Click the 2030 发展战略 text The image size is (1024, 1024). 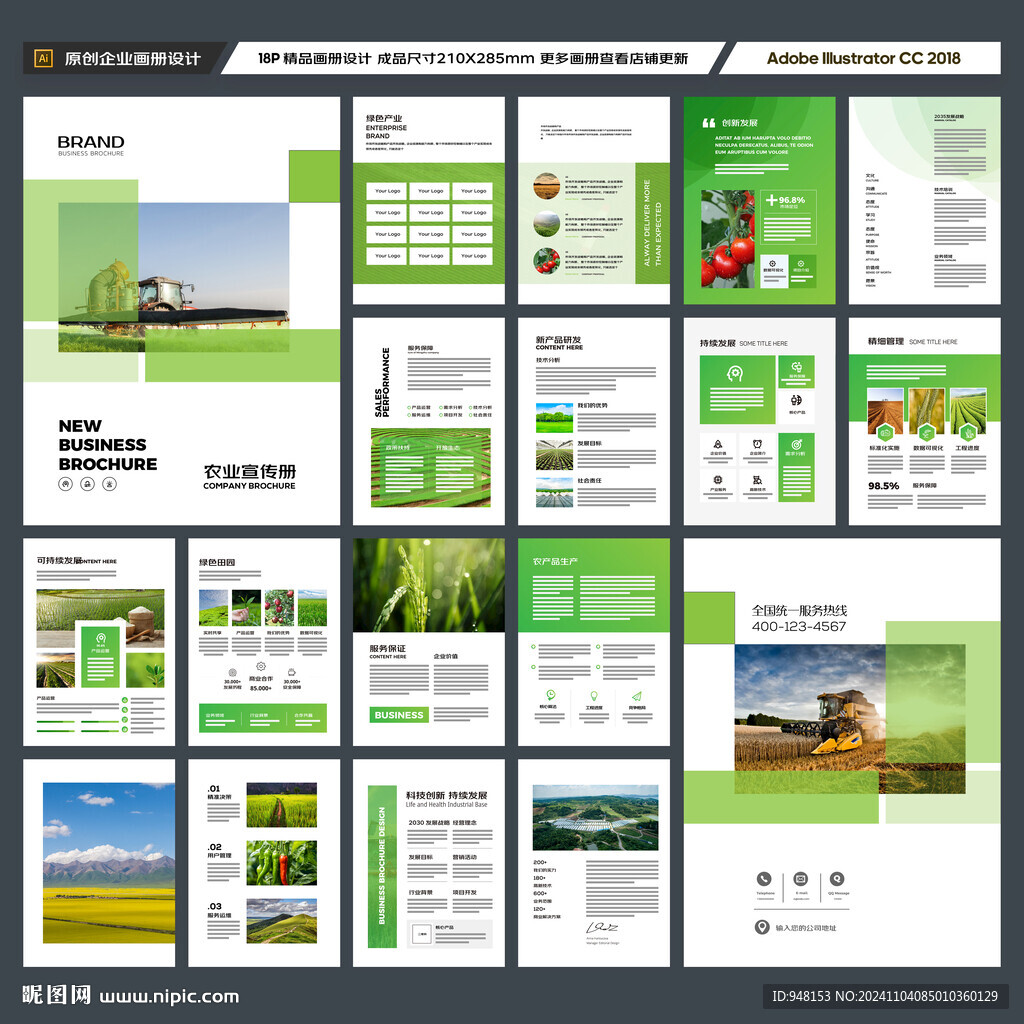click(x=428, y=822)
